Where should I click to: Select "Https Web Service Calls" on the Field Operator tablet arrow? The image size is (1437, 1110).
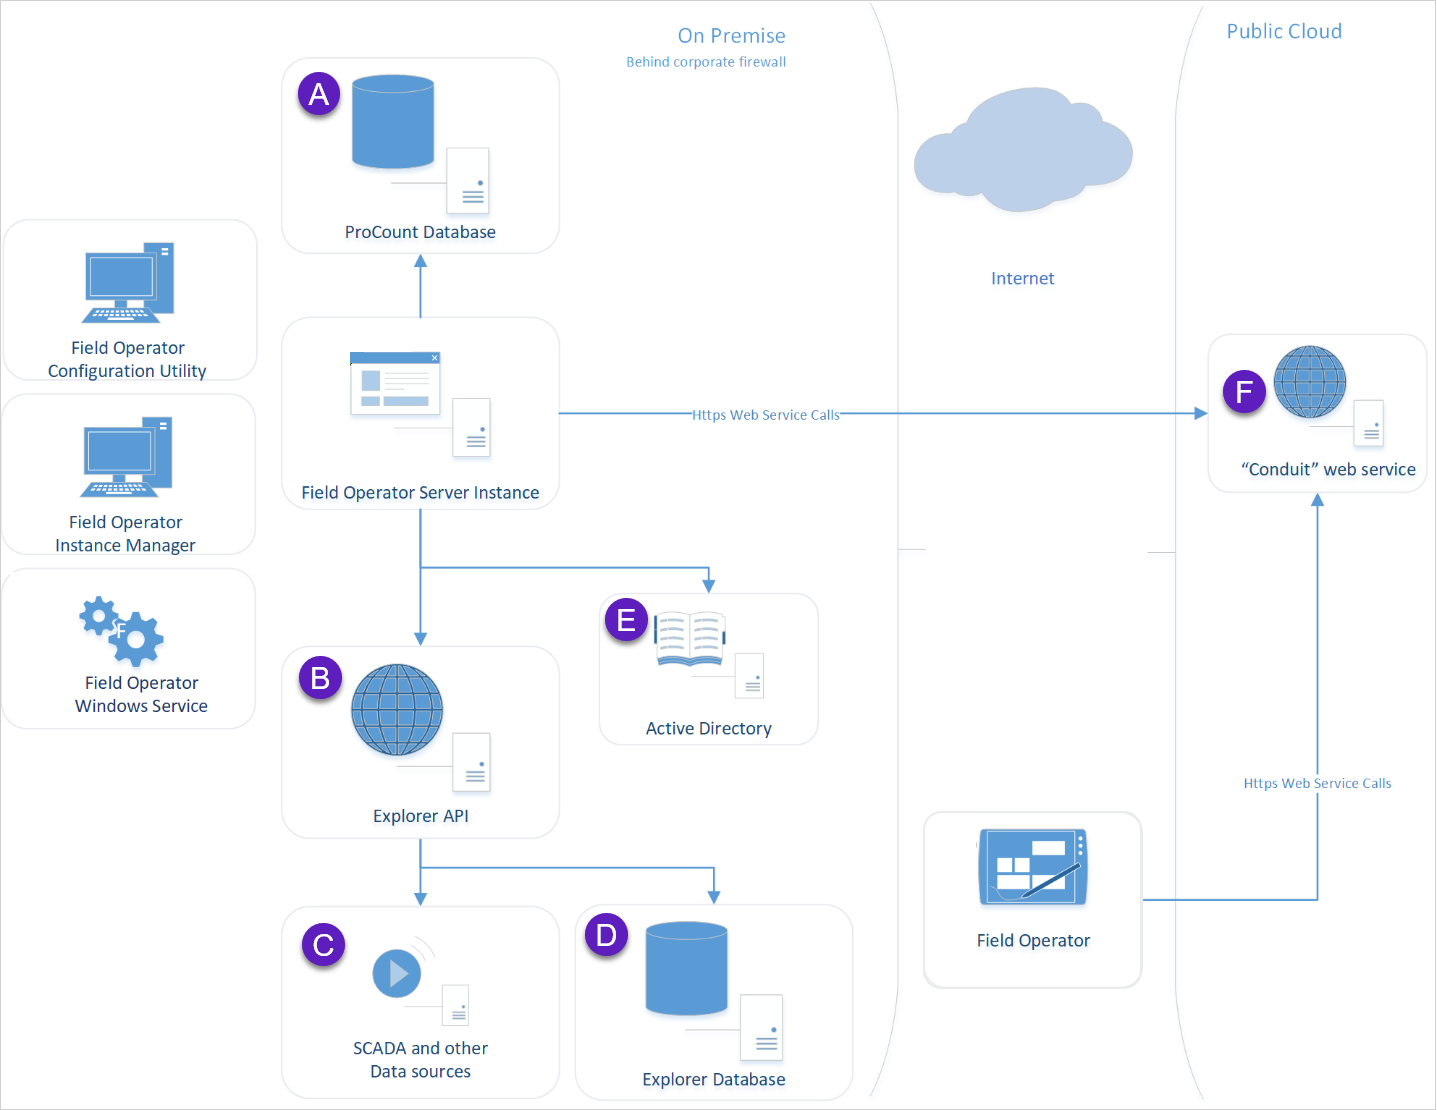click(1318, 784)
